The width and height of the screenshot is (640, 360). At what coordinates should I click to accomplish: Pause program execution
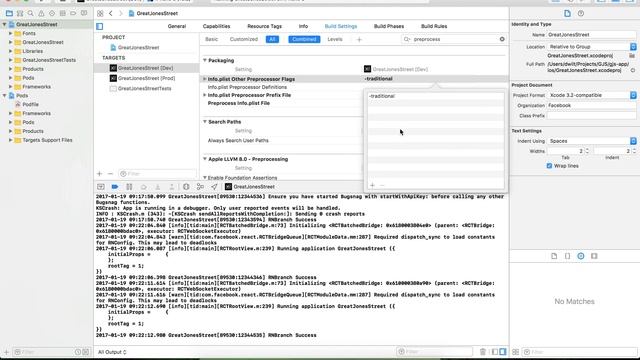tap(129, 187)
